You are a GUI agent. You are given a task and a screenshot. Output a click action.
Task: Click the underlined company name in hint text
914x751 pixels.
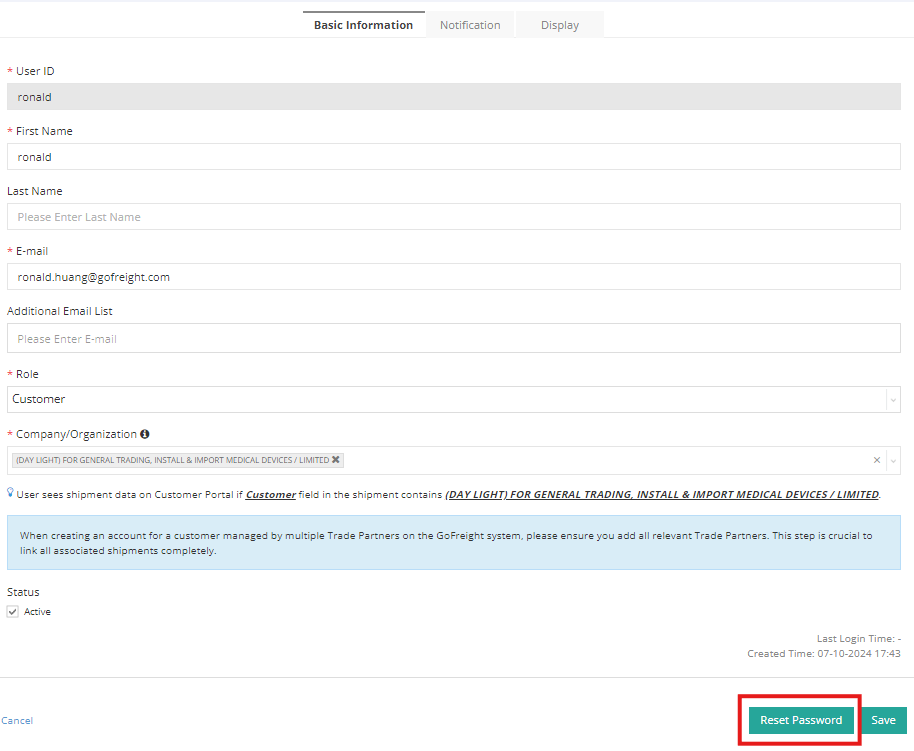tap(661, 494)
